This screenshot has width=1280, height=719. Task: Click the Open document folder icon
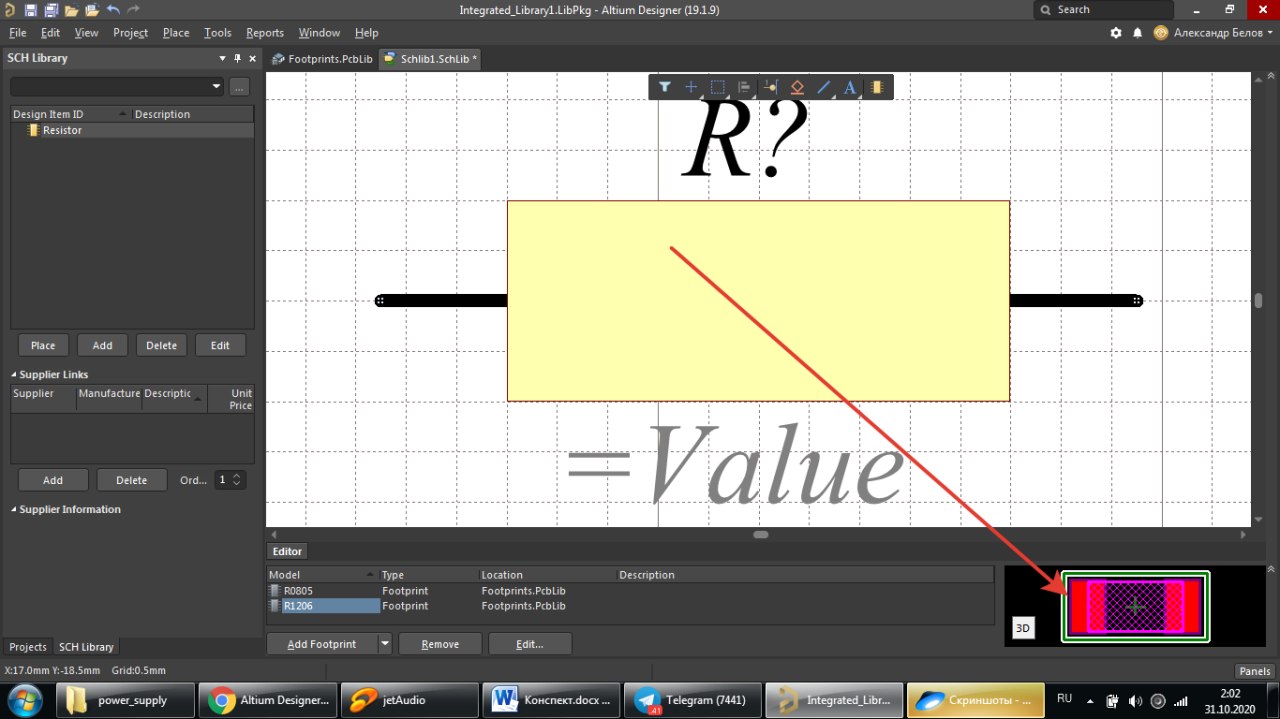71,9
